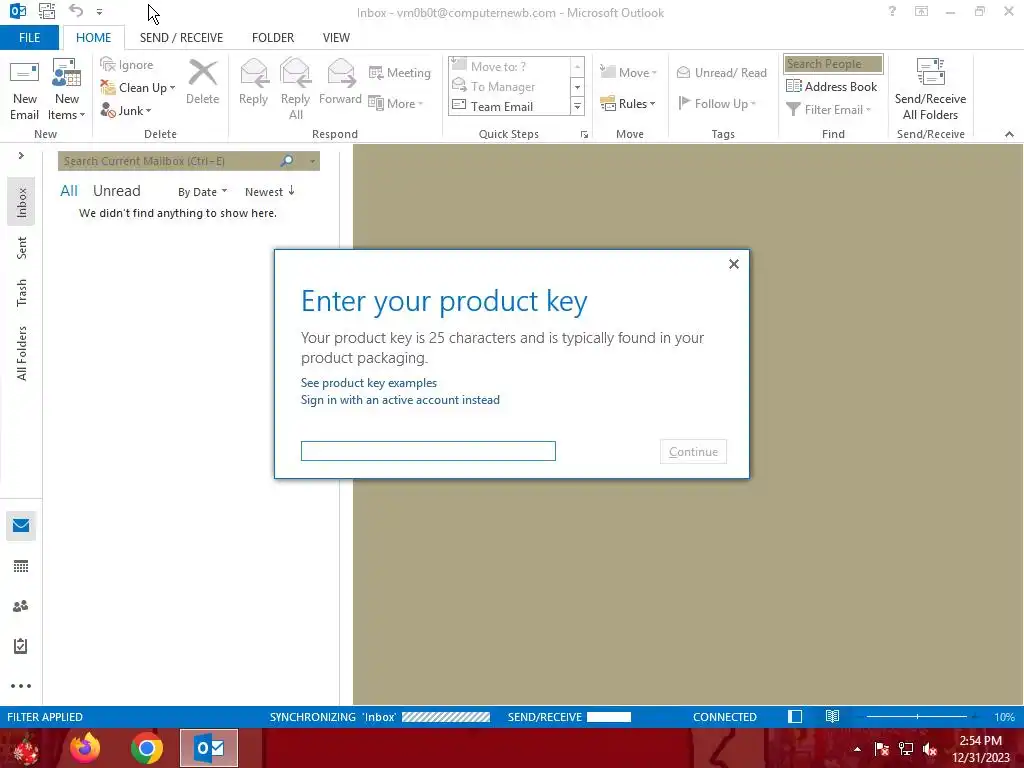Screen dimensions: 1024x768
Task: Open All Folders in sidebar
Action: pos(22,353)
